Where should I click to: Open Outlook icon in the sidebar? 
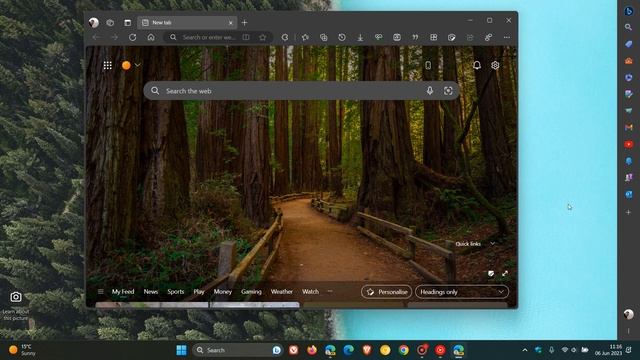tap(629, 195)
